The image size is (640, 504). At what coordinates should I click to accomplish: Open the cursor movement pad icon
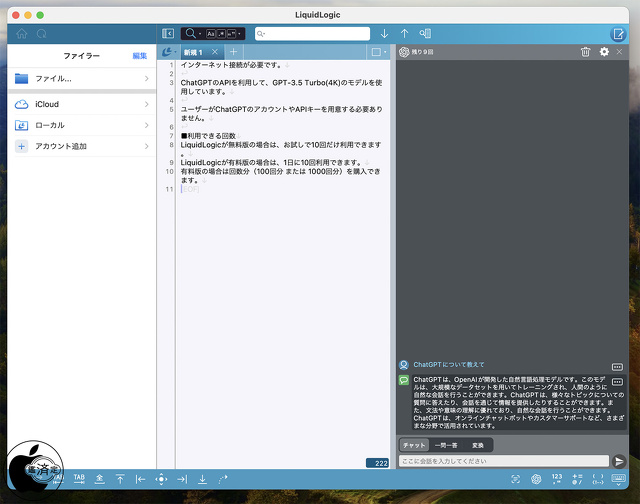pyautogui.click(x=161, y=479)
